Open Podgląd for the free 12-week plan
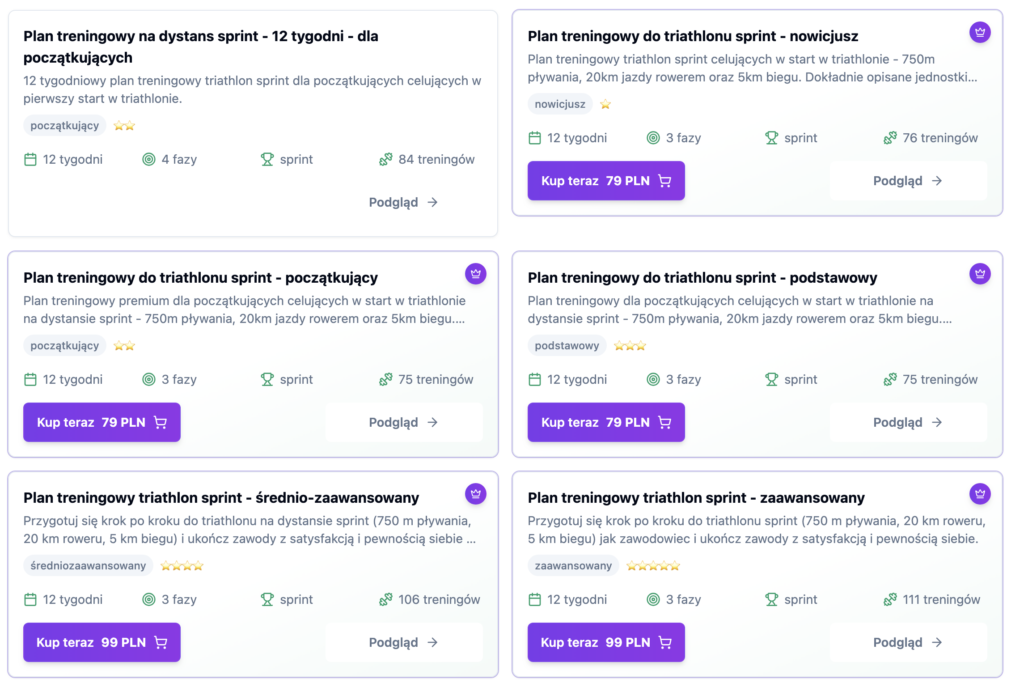This screenshot has width=1024, height=696. 404,202
